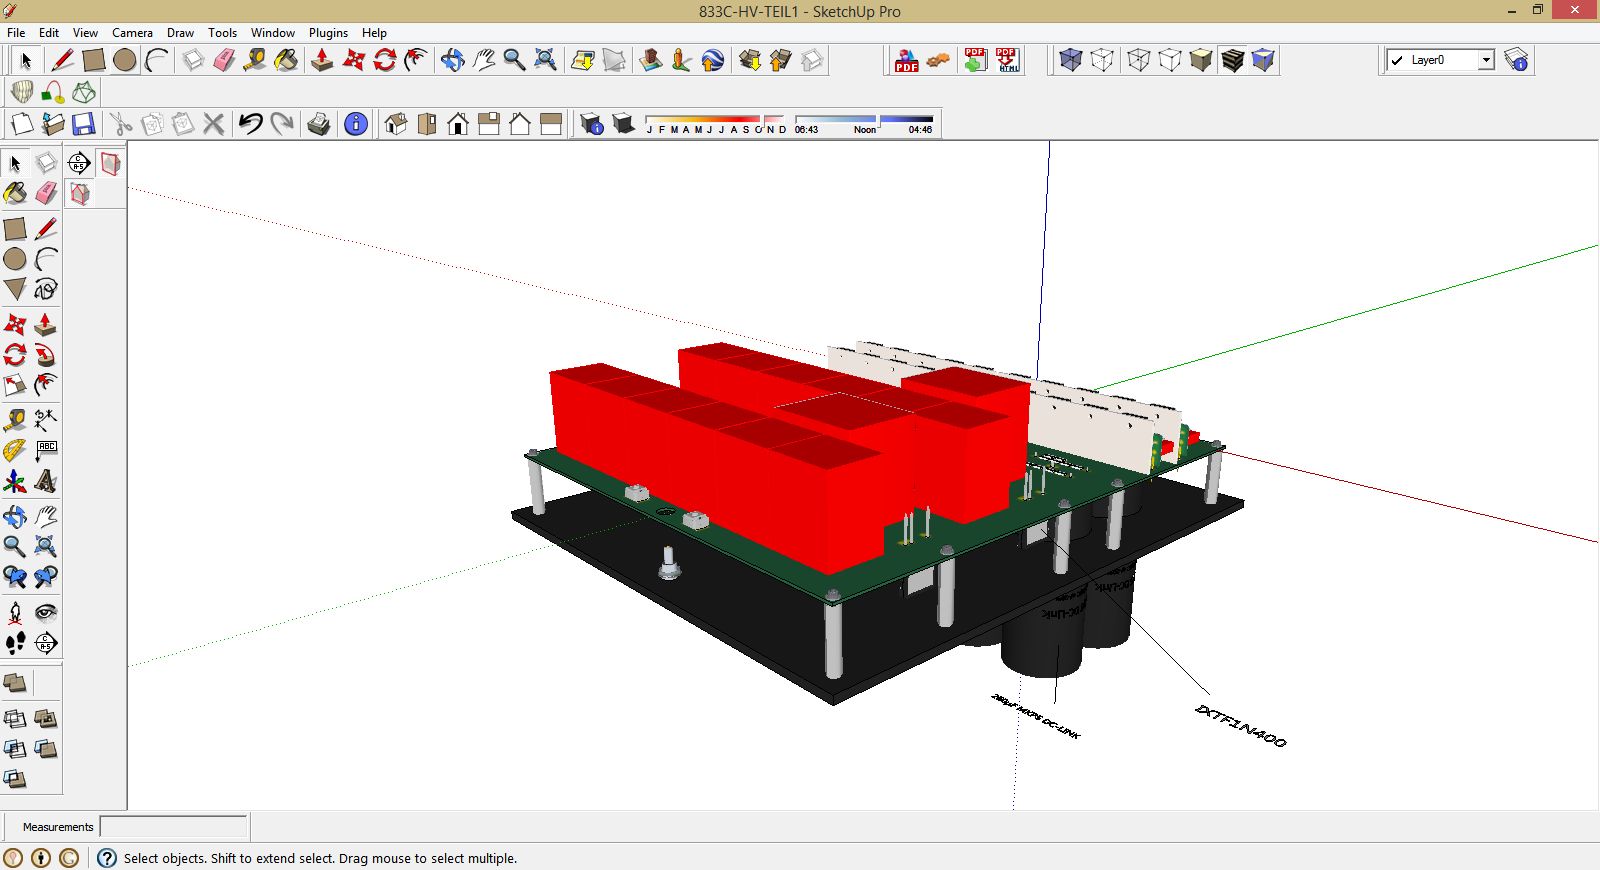Screen dimensions: 1600x870
Task: Click the Outer Shell solid tool icon
Action: [x=15, y=684]
